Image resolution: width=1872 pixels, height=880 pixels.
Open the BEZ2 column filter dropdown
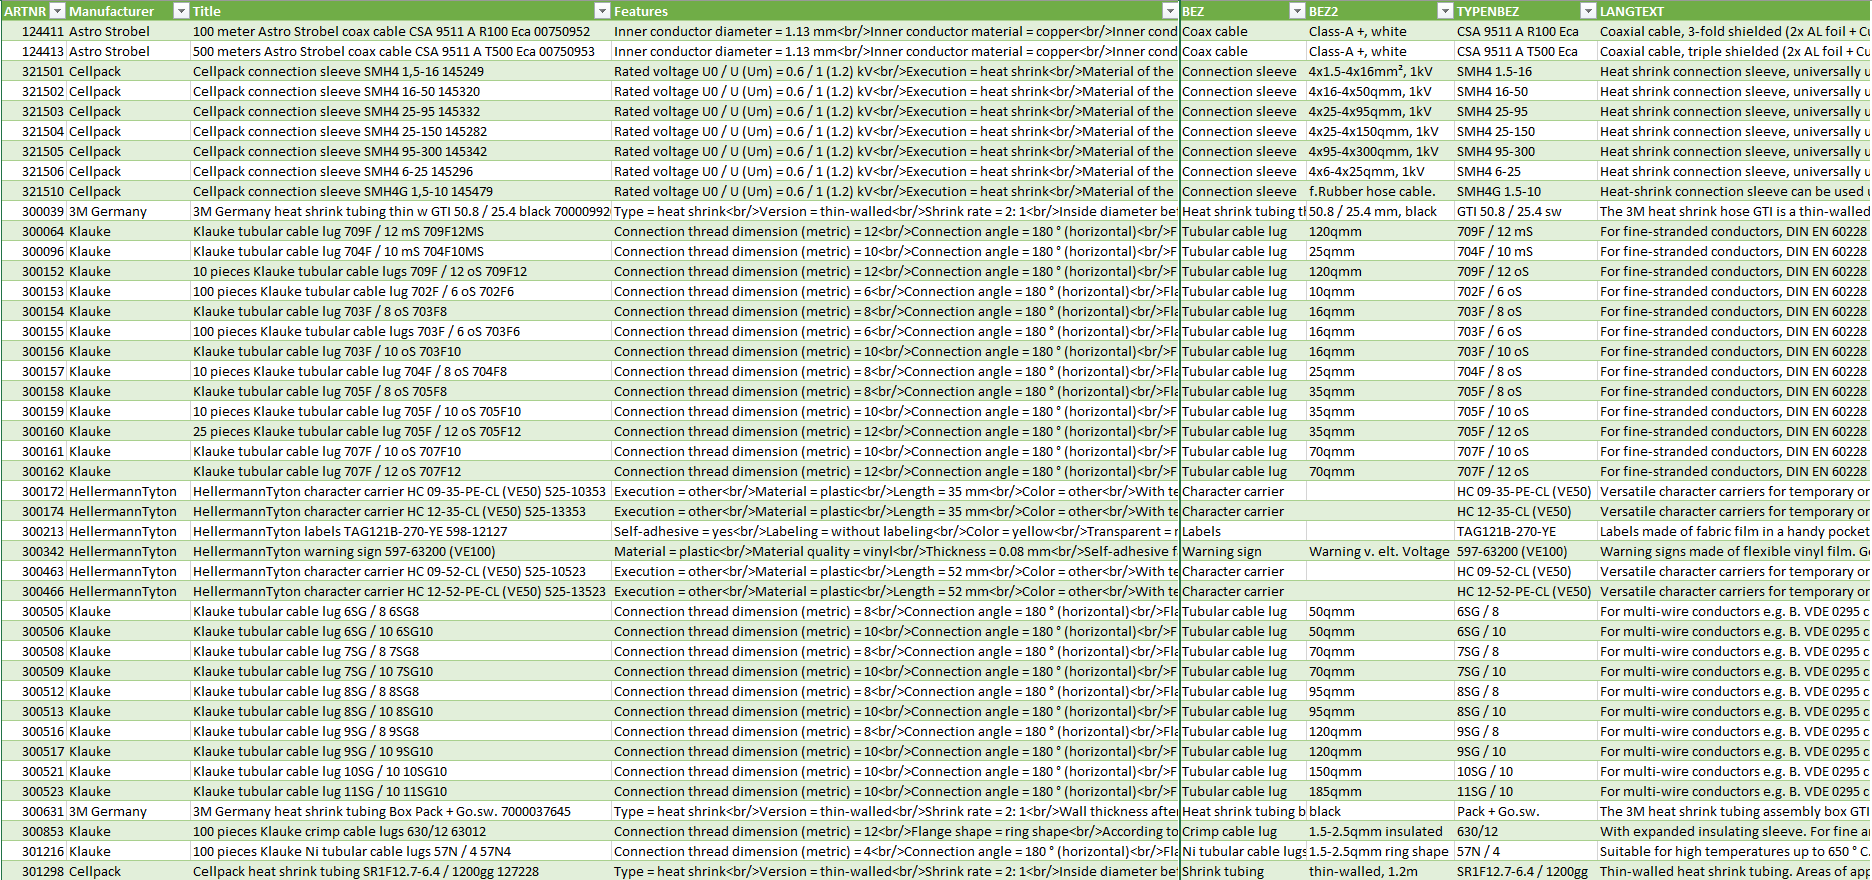tap(1445, 11)
